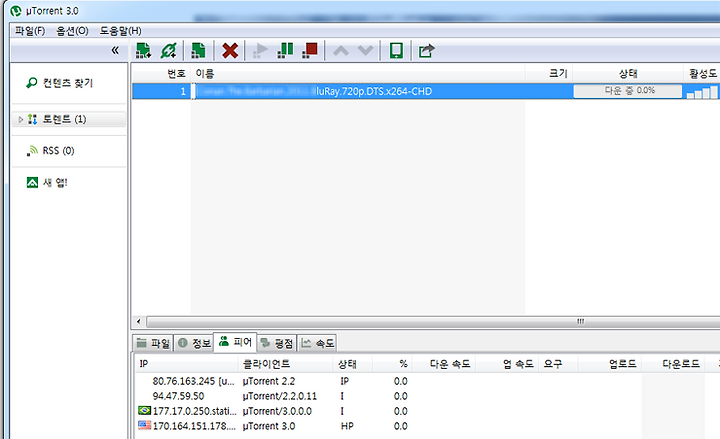Click the Stop torrent red square icon
The image size is (720, 439).
(310, 51)
